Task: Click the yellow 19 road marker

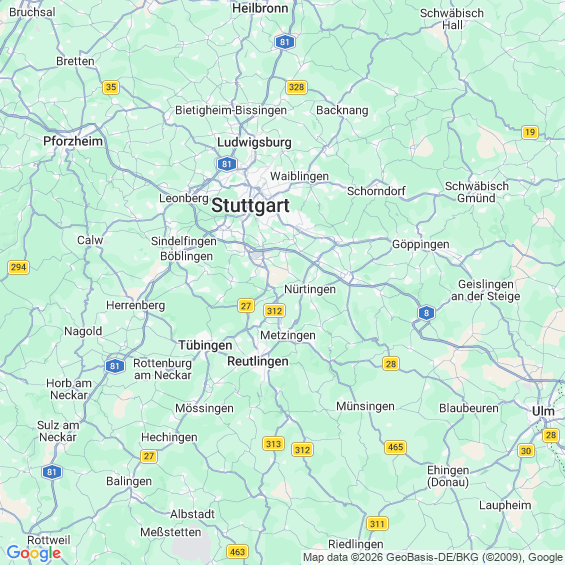Action: (x=530, y=132)
